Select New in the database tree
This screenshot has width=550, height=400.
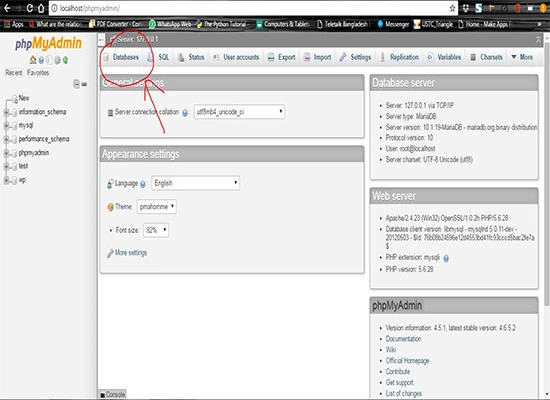24,98
